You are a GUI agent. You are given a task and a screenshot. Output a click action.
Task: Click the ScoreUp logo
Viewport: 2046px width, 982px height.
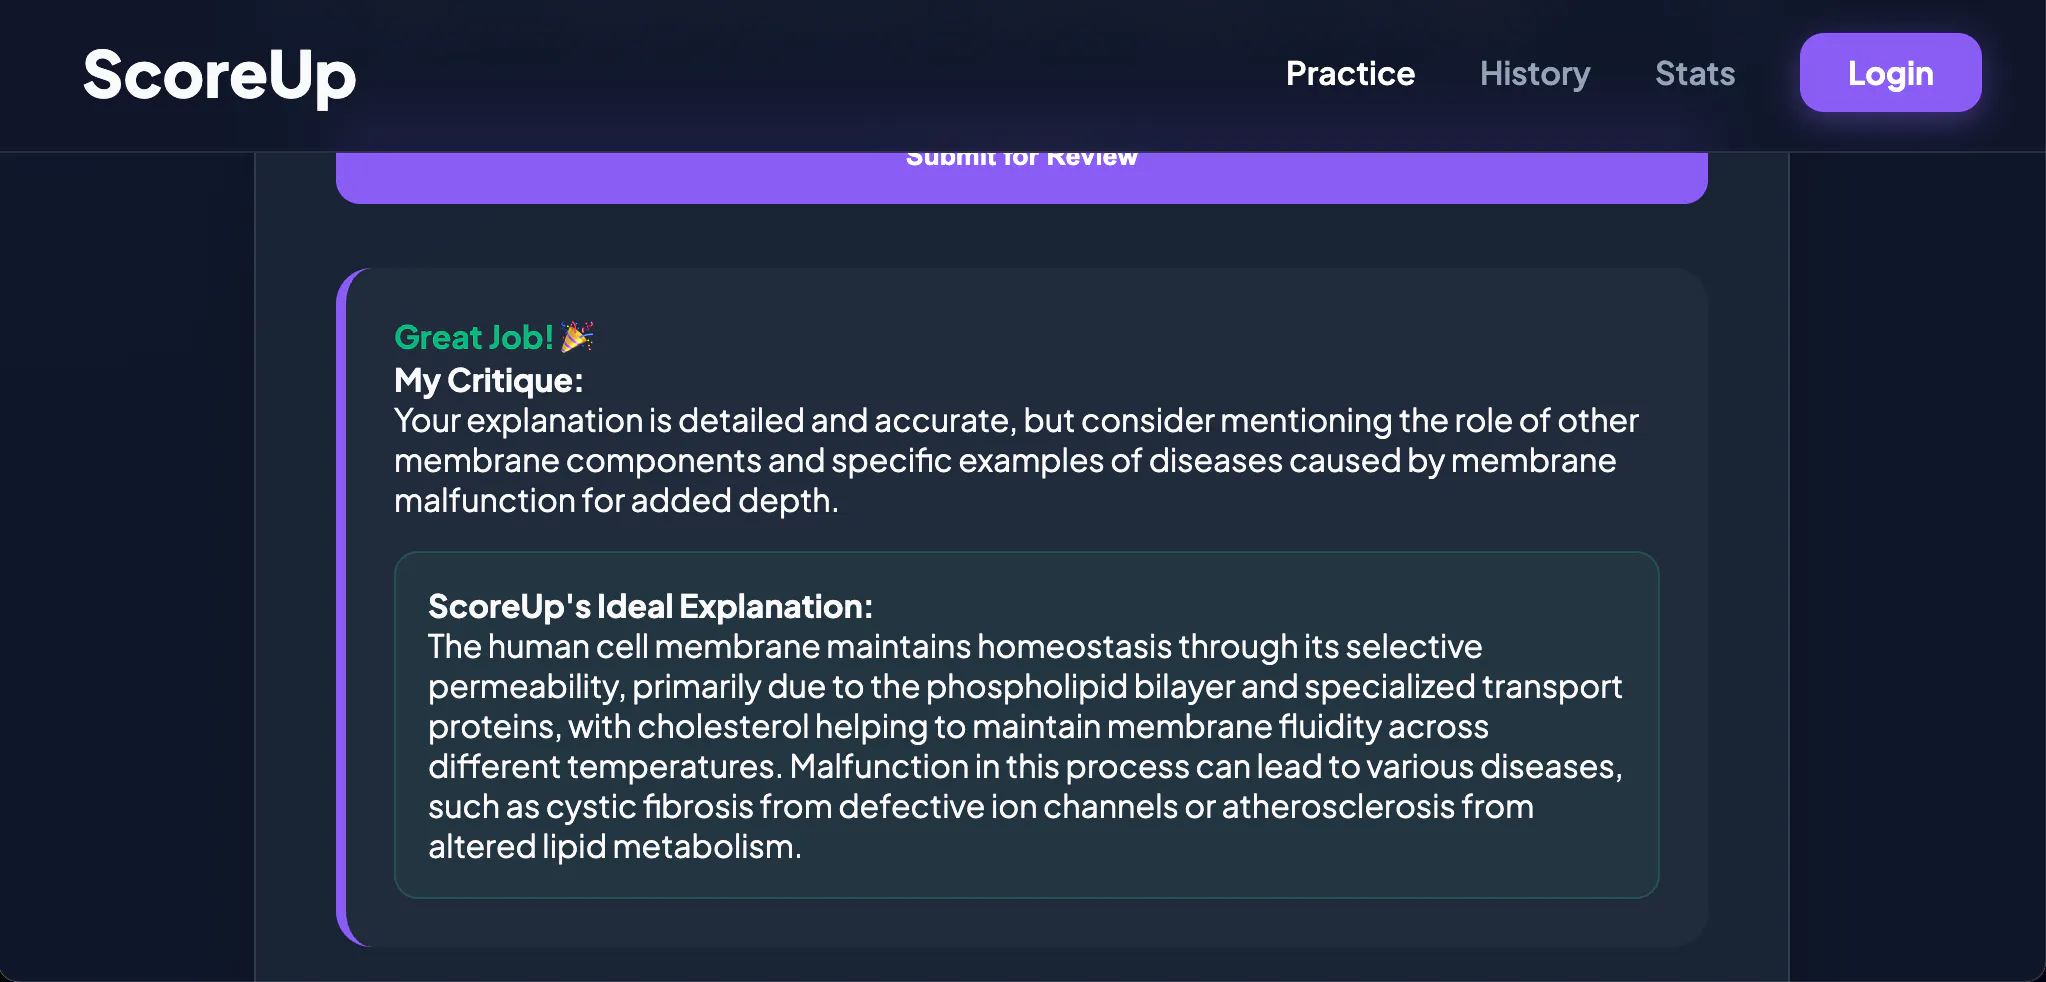coord(219,76)
